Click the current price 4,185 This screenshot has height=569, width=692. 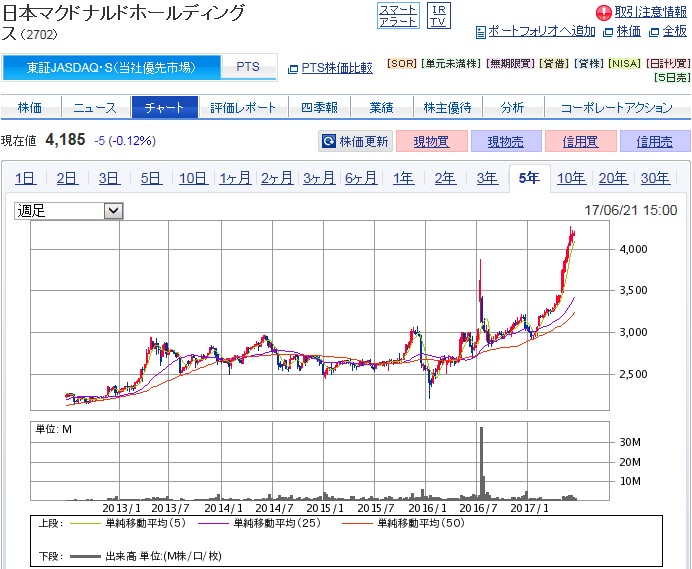click(65, 139)
